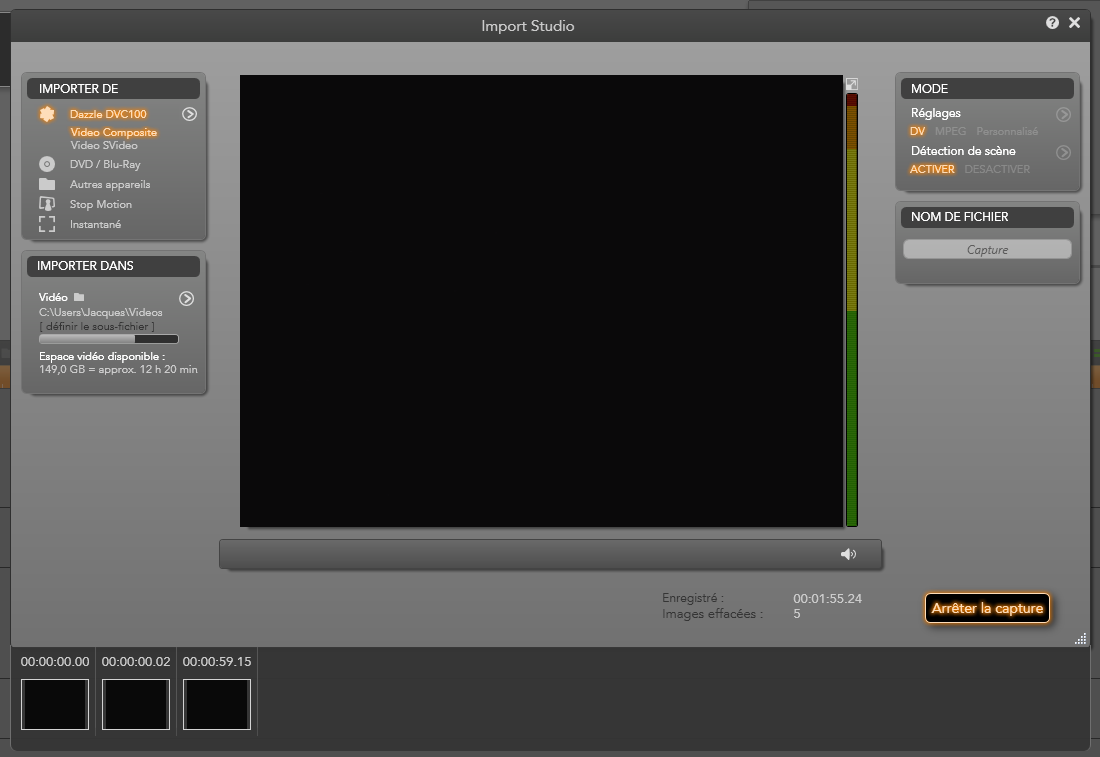Click the C:\Users\Jacques\Videos path text
Viewport: 1100px width, 757px height.
point(100,312)
